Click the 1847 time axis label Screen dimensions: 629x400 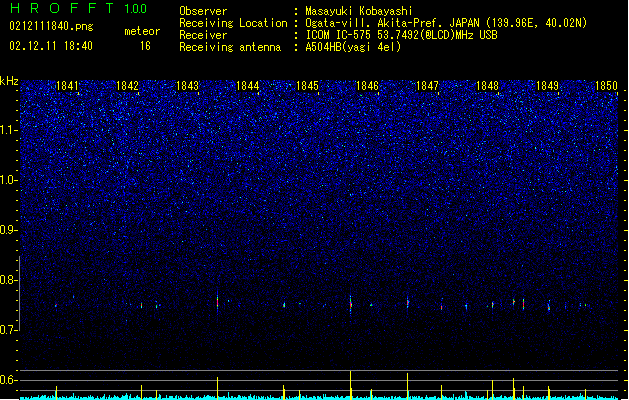click(428, 86)
